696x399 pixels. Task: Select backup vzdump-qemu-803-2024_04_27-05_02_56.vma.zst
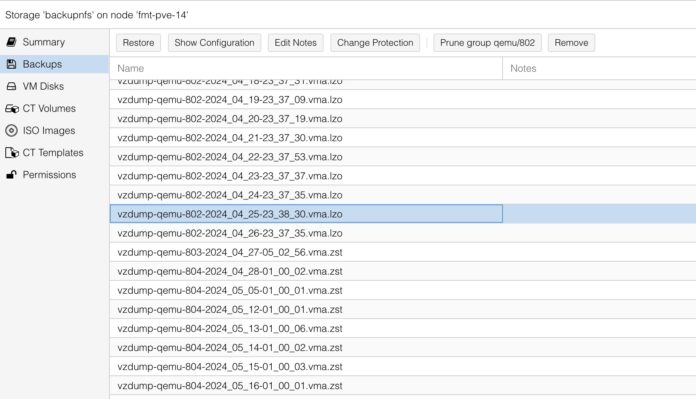403,252
